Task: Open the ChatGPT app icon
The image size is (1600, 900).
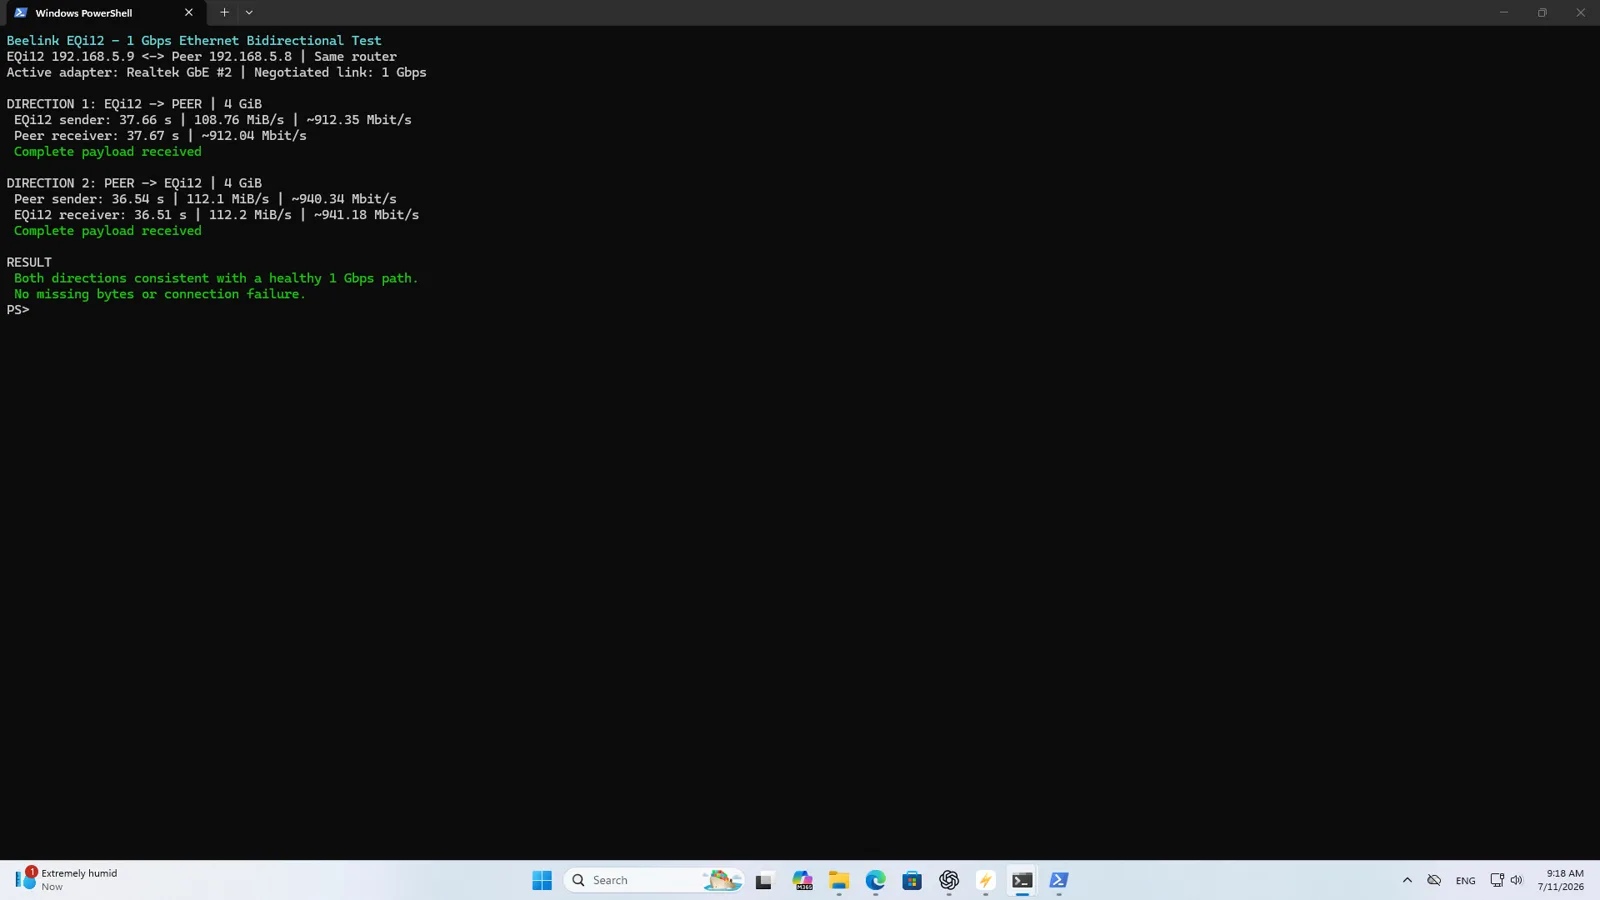Action: pos(949,880)
